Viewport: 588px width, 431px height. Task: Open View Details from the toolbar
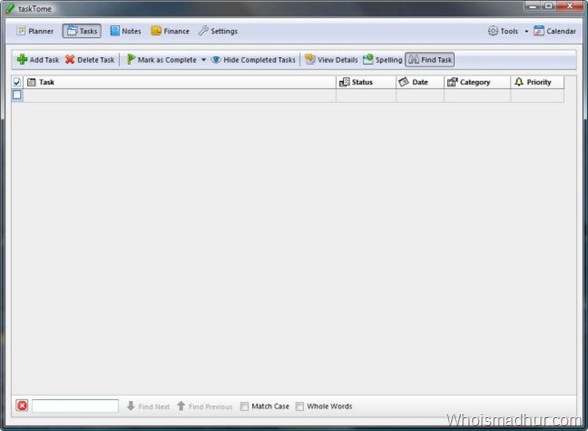(331, 60)
